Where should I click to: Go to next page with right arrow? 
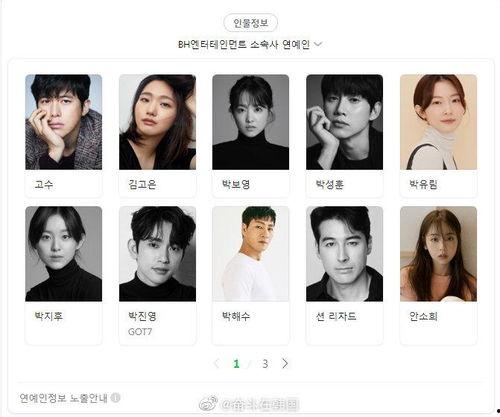[x=285, y=363]
